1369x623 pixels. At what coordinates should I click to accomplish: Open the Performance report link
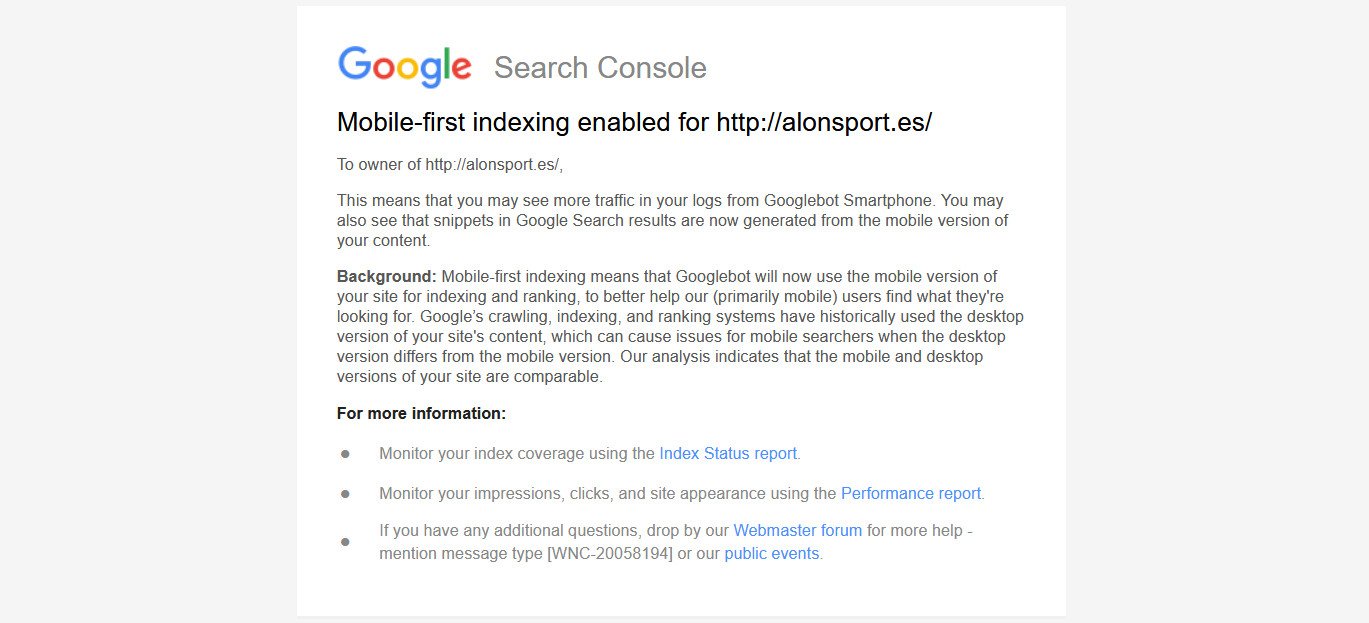(x=910, y=494)
